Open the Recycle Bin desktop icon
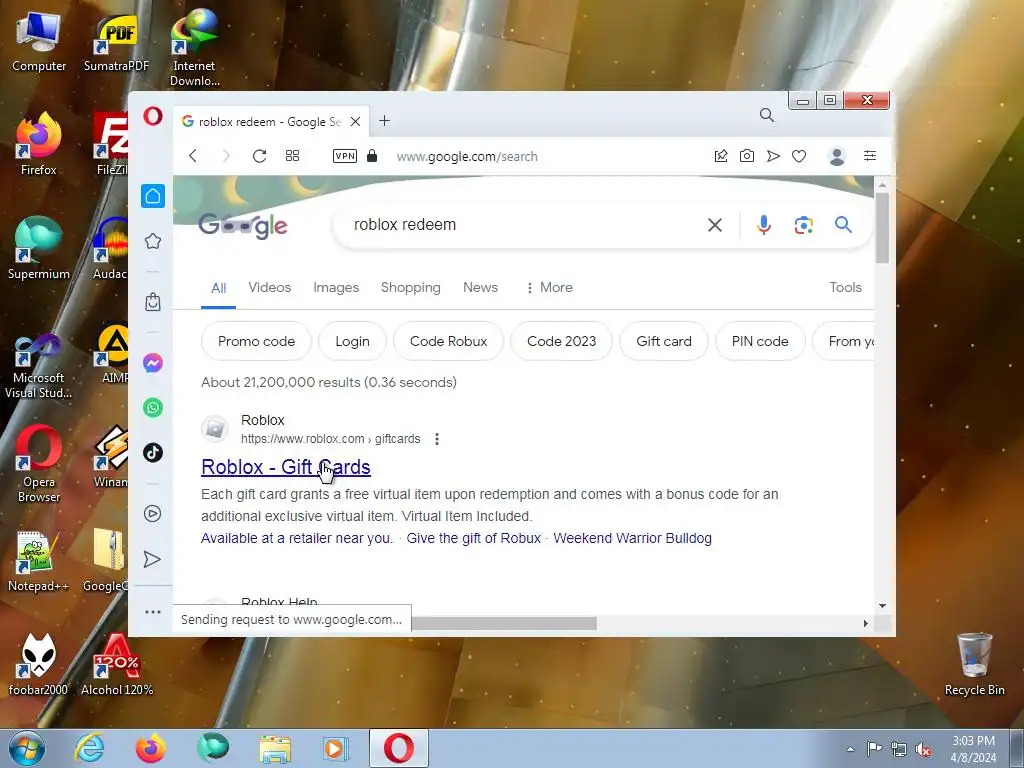This screenshot has width=1024, height=768. click(974, 664)
